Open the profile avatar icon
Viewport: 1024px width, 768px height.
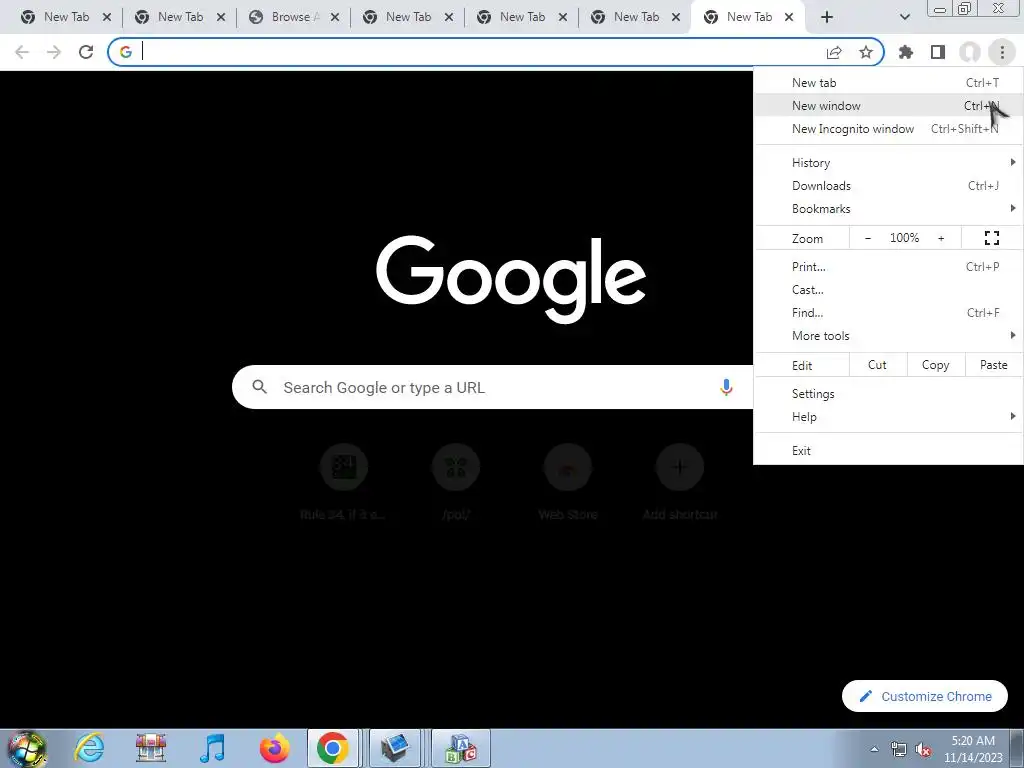pyautogui.click(x=970, y=52)
